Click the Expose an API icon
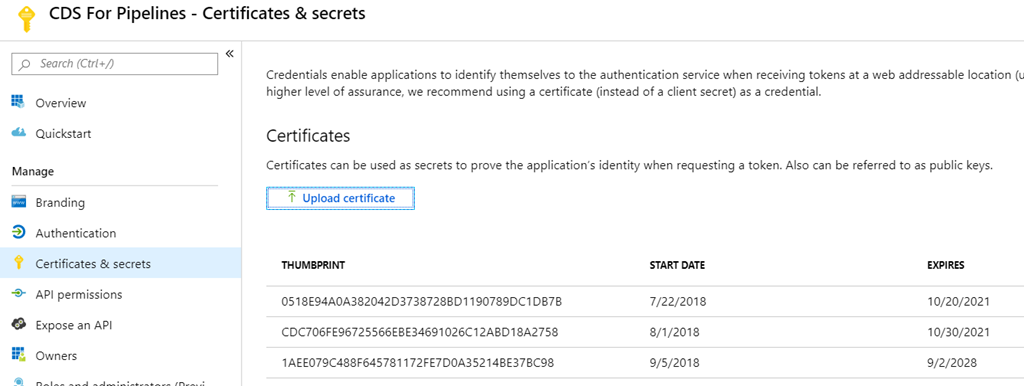This screenshot has height=386, width=1024. (18, 325)
